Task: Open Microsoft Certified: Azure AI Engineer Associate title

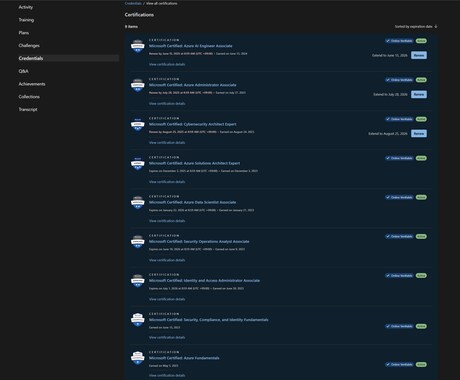Action: (191, 46)
